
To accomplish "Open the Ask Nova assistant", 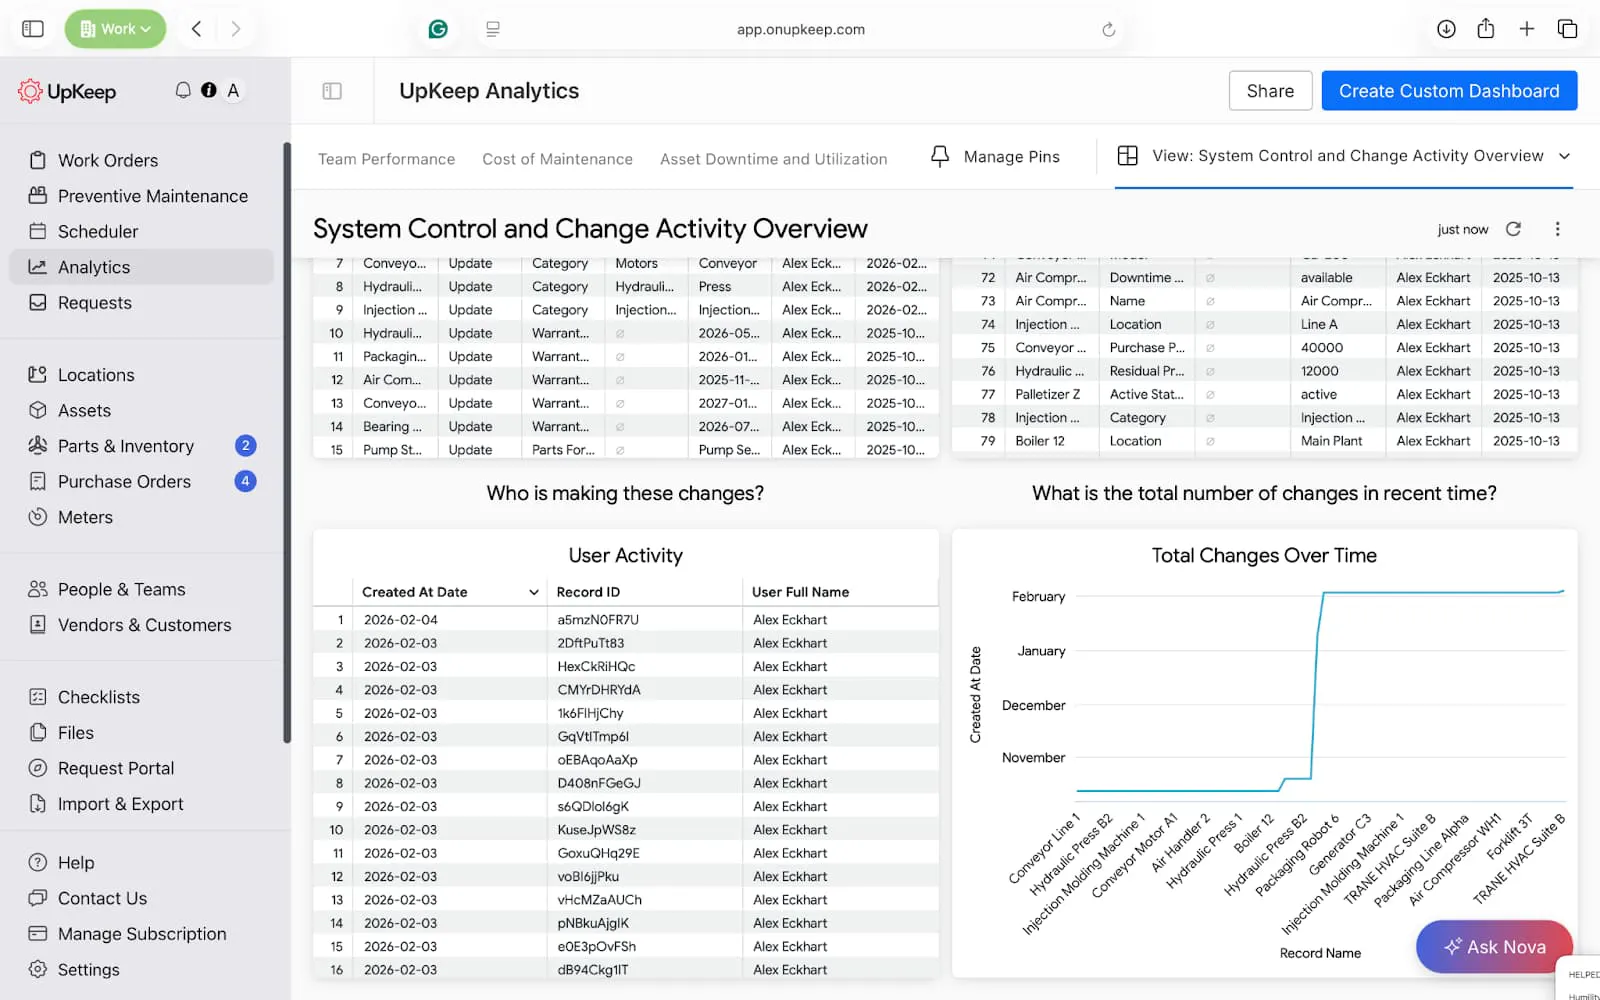I will (1494, 946).
